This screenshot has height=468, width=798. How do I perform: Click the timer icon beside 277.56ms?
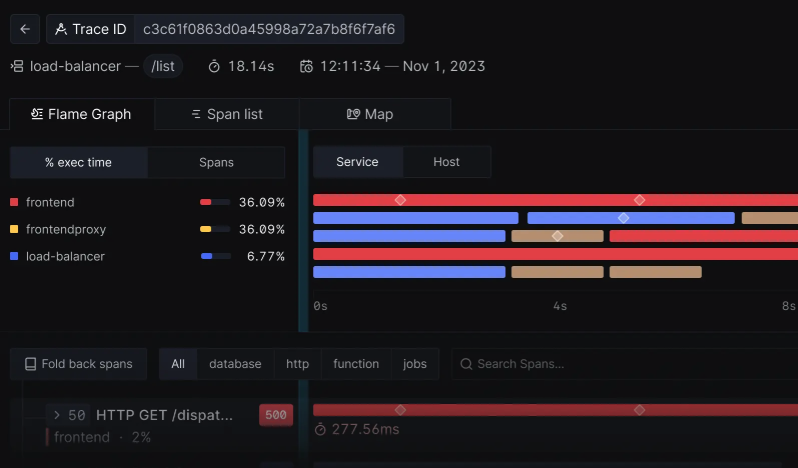[x=320, y=429]
